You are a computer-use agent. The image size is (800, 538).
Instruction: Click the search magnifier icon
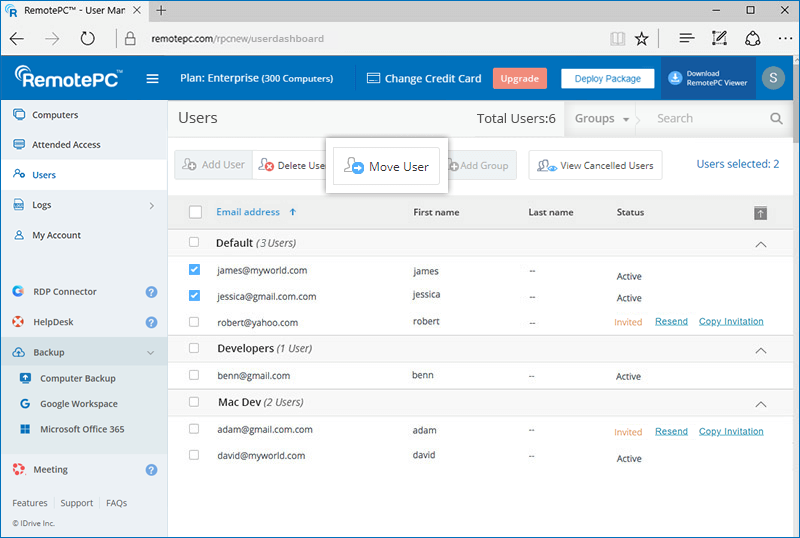(776, 118)
